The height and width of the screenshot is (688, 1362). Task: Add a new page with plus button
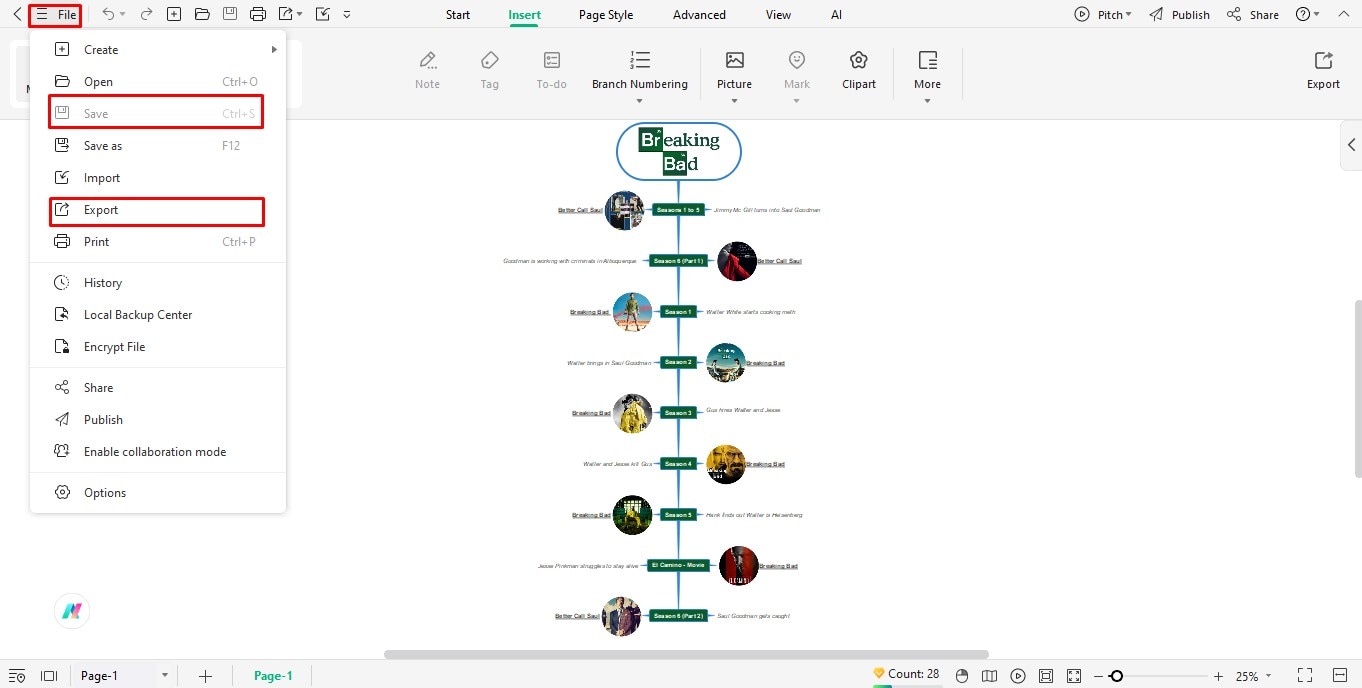205,676
